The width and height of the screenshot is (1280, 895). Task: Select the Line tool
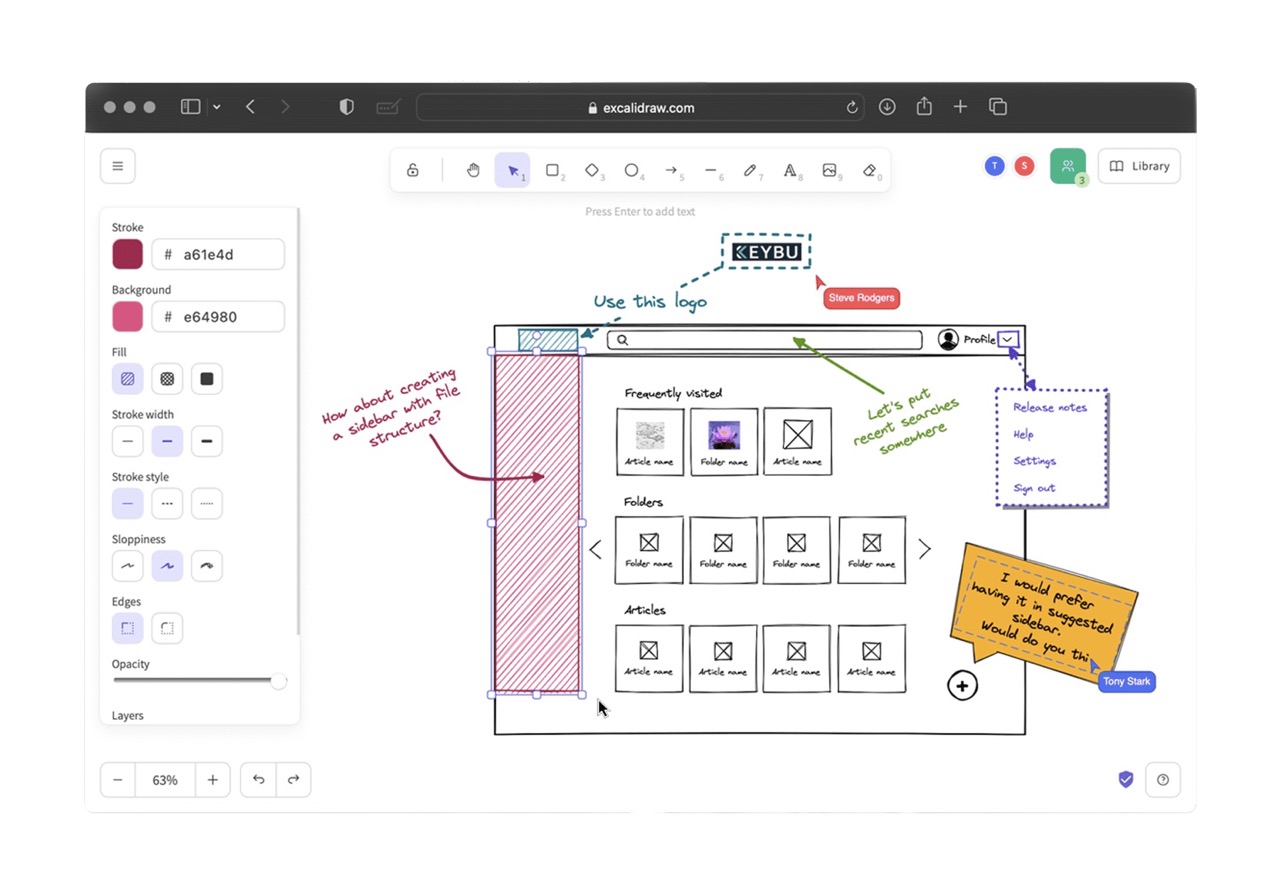pyautogui.click(x=710, y=170)
